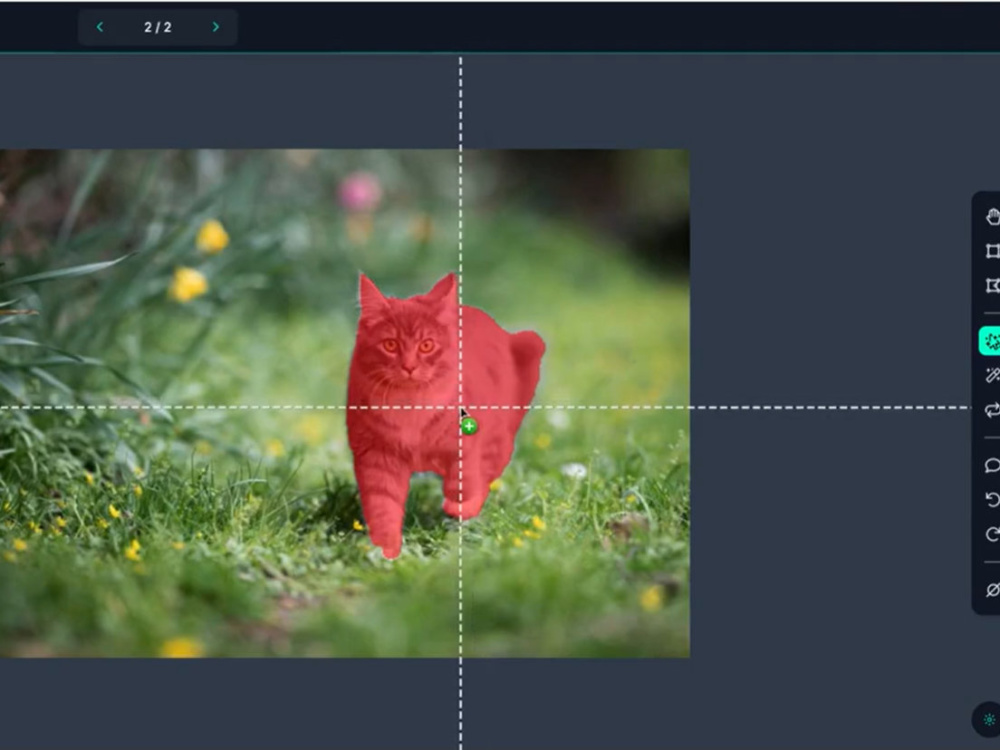Open the comment bubble tool
The width and height of the screenshot is (1000, 750).
tap(992, 466)
